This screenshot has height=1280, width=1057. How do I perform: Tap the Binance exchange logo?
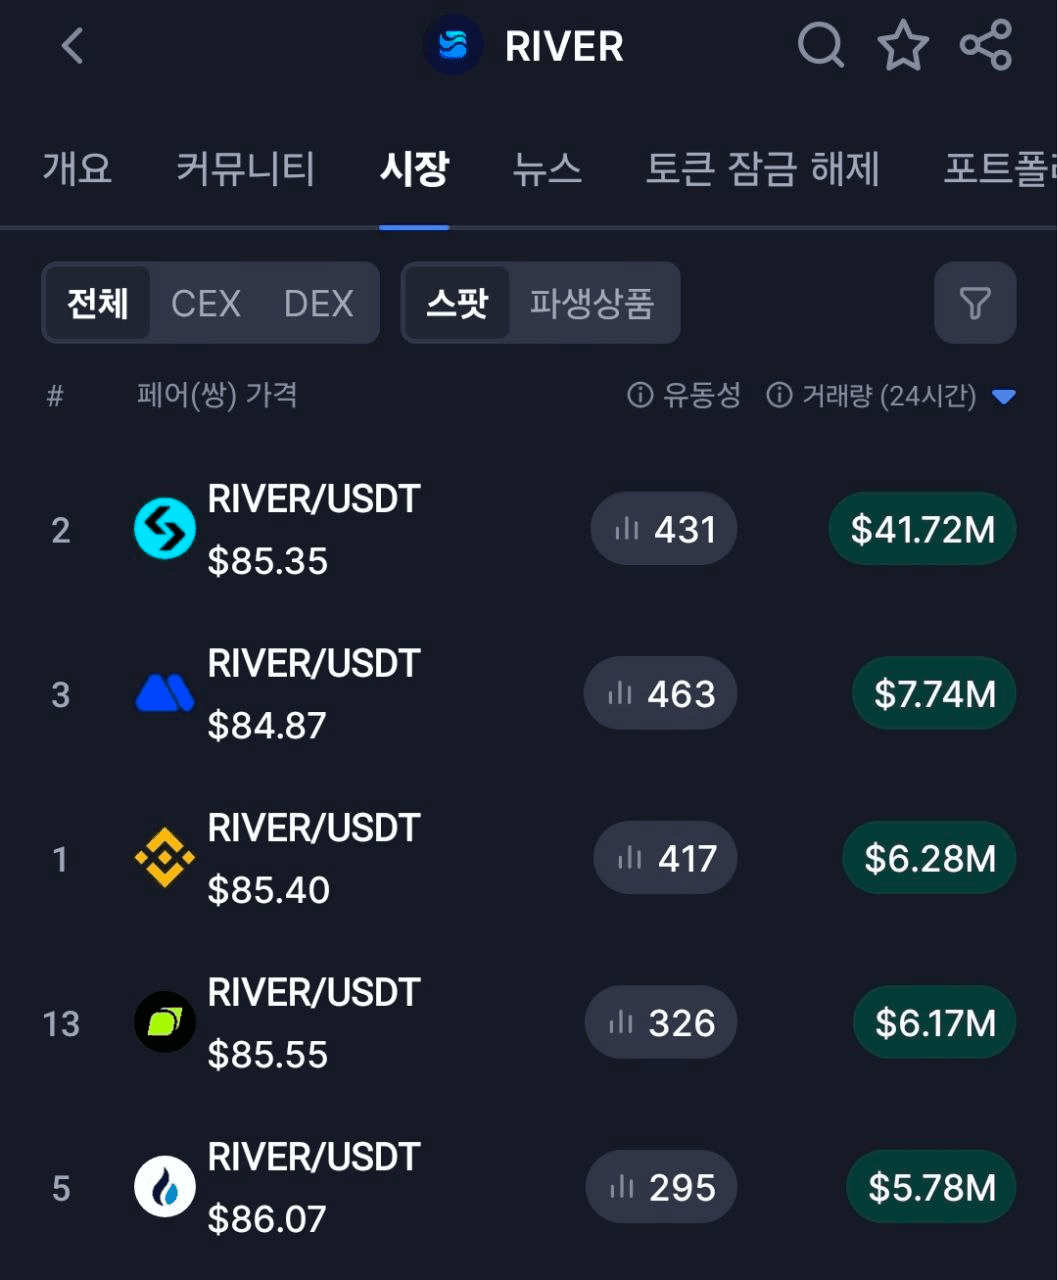tap(164, 858)
